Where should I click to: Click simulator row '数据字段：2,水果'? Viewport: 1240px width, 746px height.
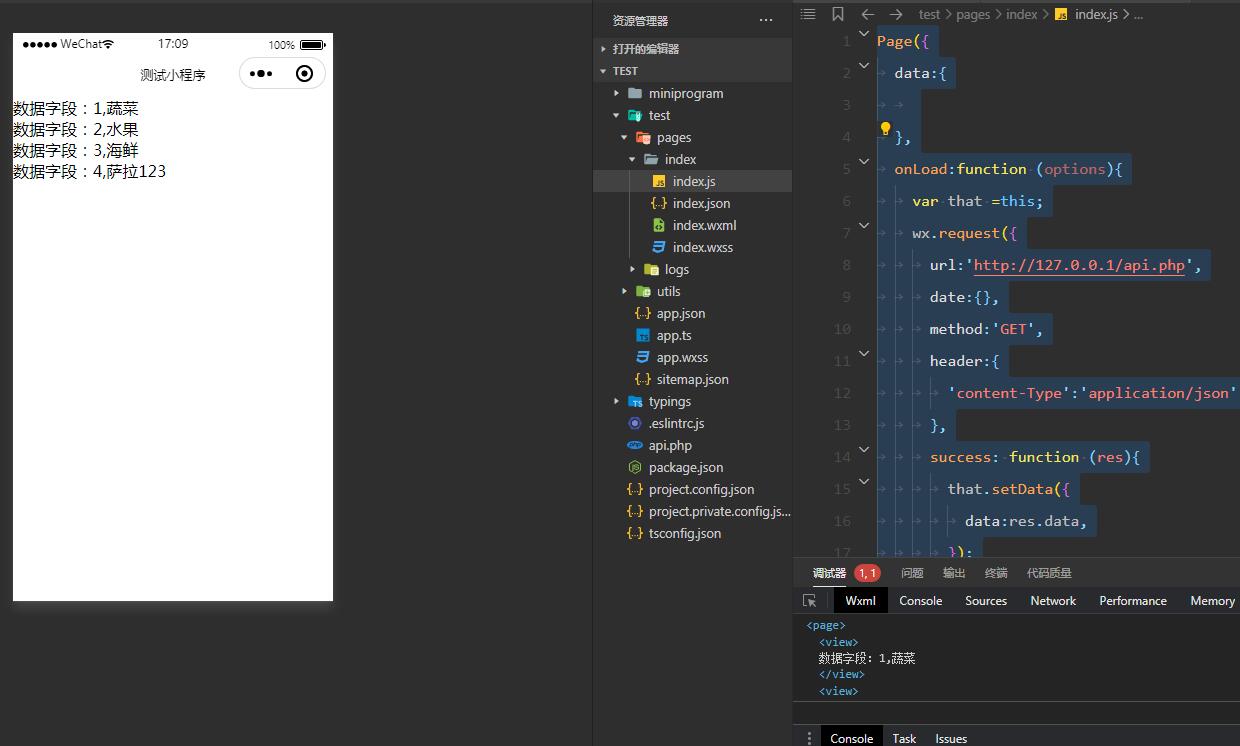point(76,130)
